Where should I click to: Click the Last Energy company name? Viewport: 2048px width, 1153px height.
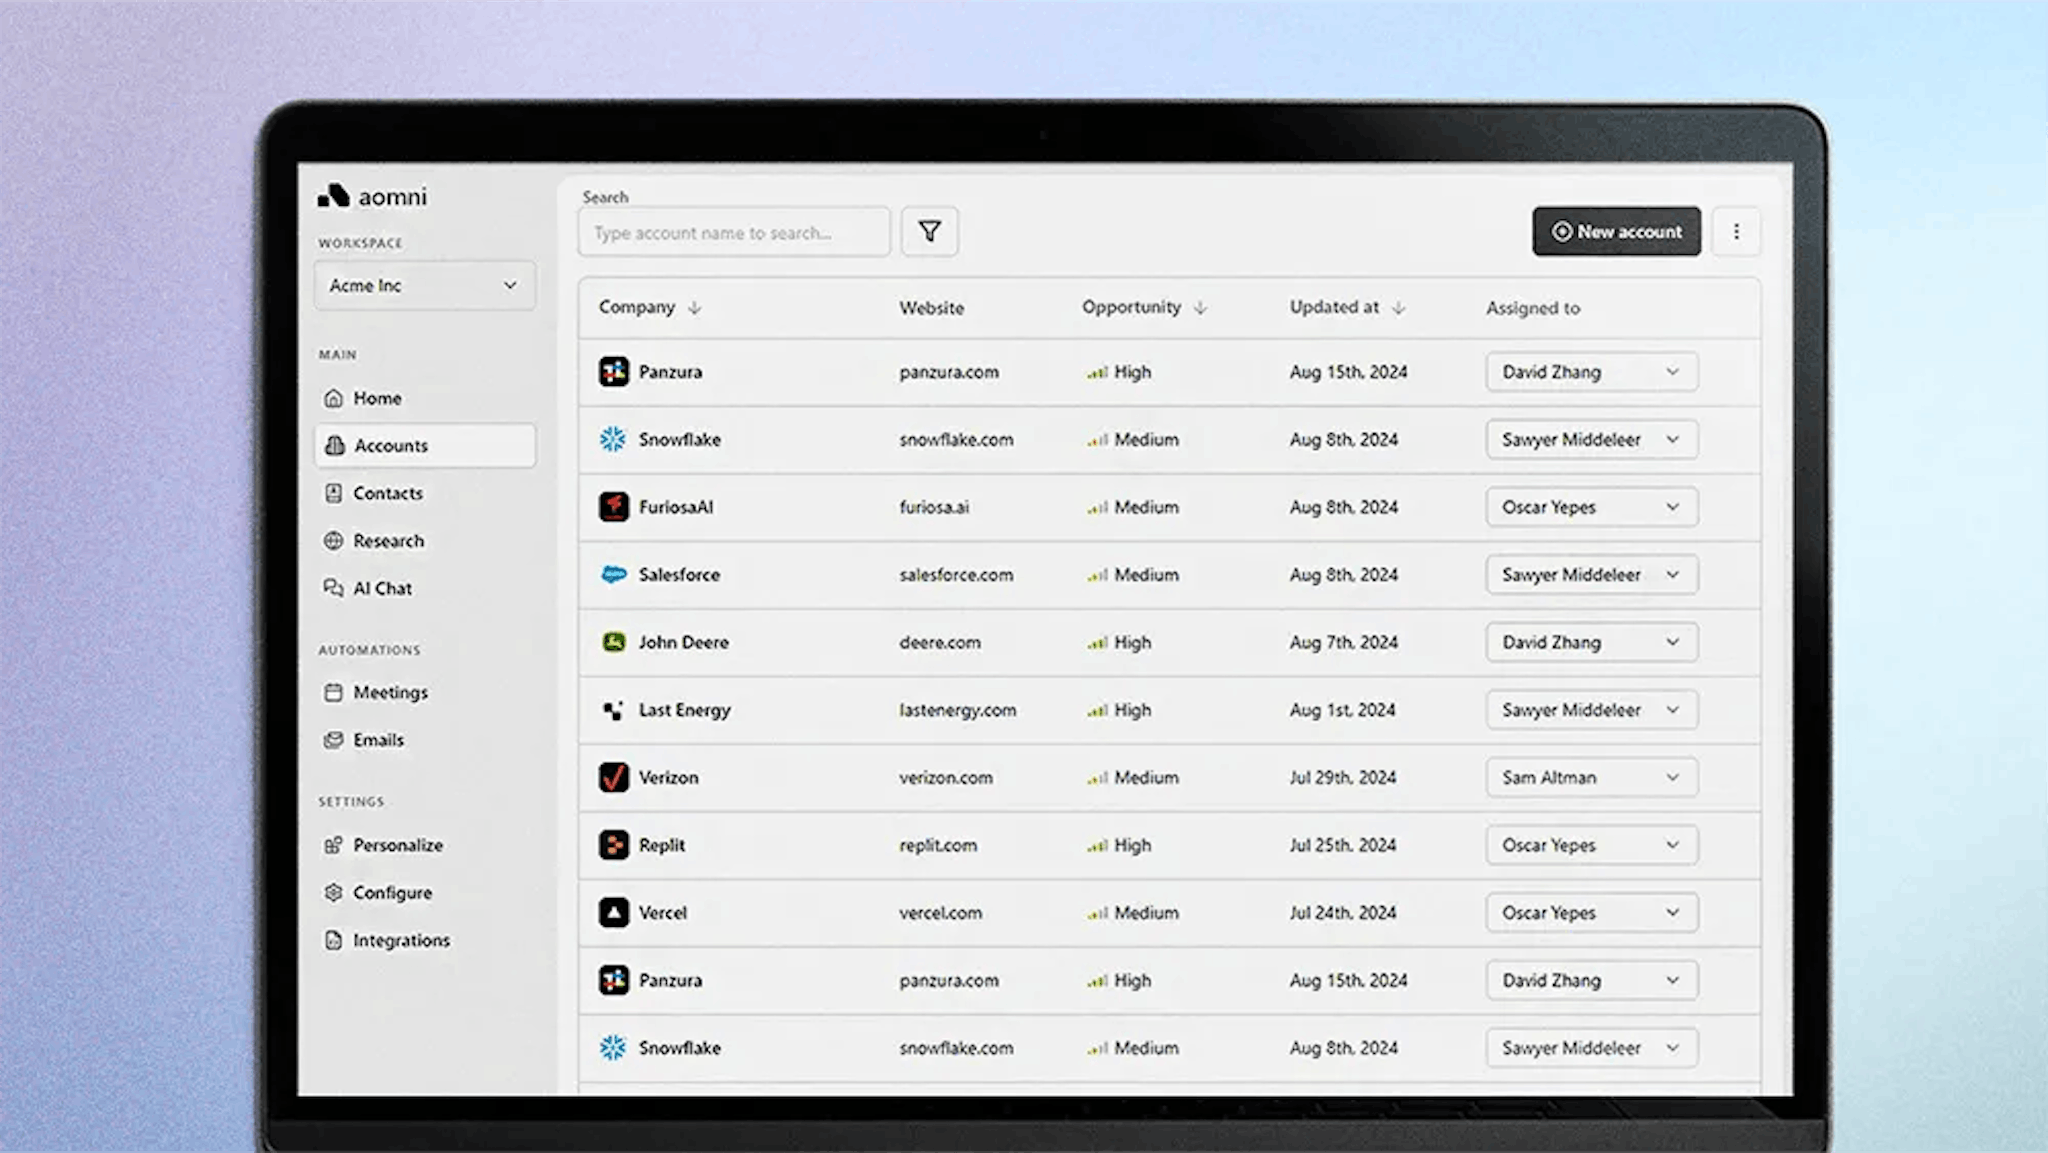coord(685,710)
